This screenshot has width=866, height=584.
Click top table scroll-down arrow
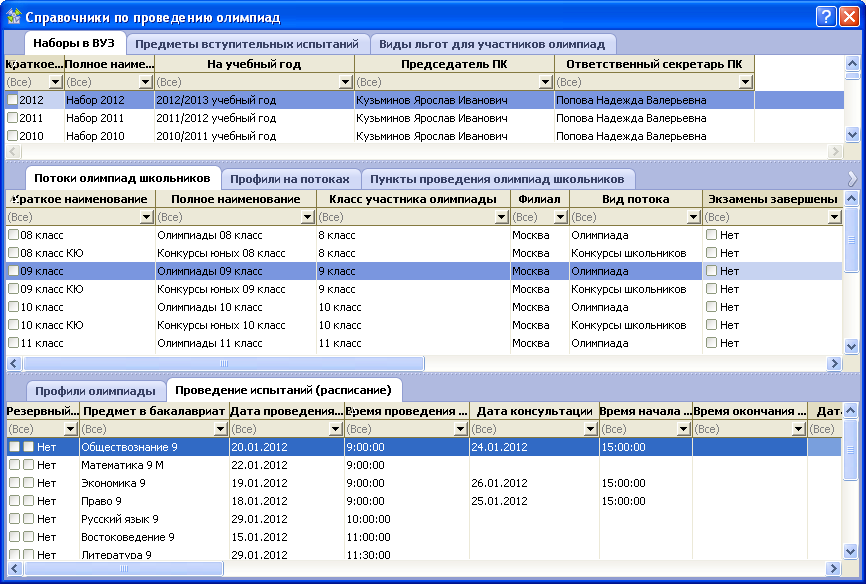(852, 134)
